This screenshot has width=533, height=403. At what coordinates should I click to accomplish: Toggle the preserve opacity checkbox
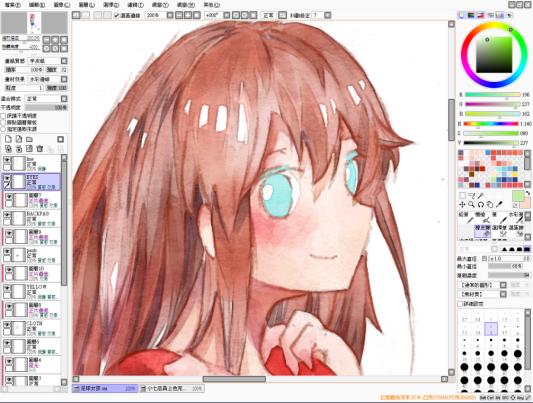tap(3, 116)
